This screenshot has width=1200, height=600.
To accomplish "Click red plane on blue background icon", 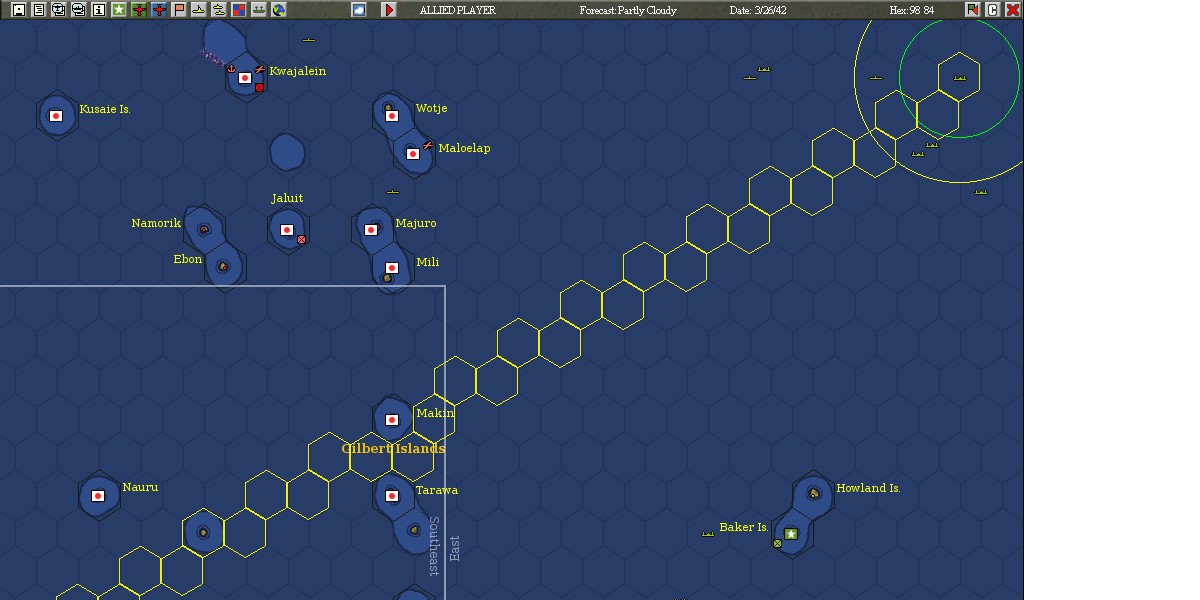I will tap(158, 9).
